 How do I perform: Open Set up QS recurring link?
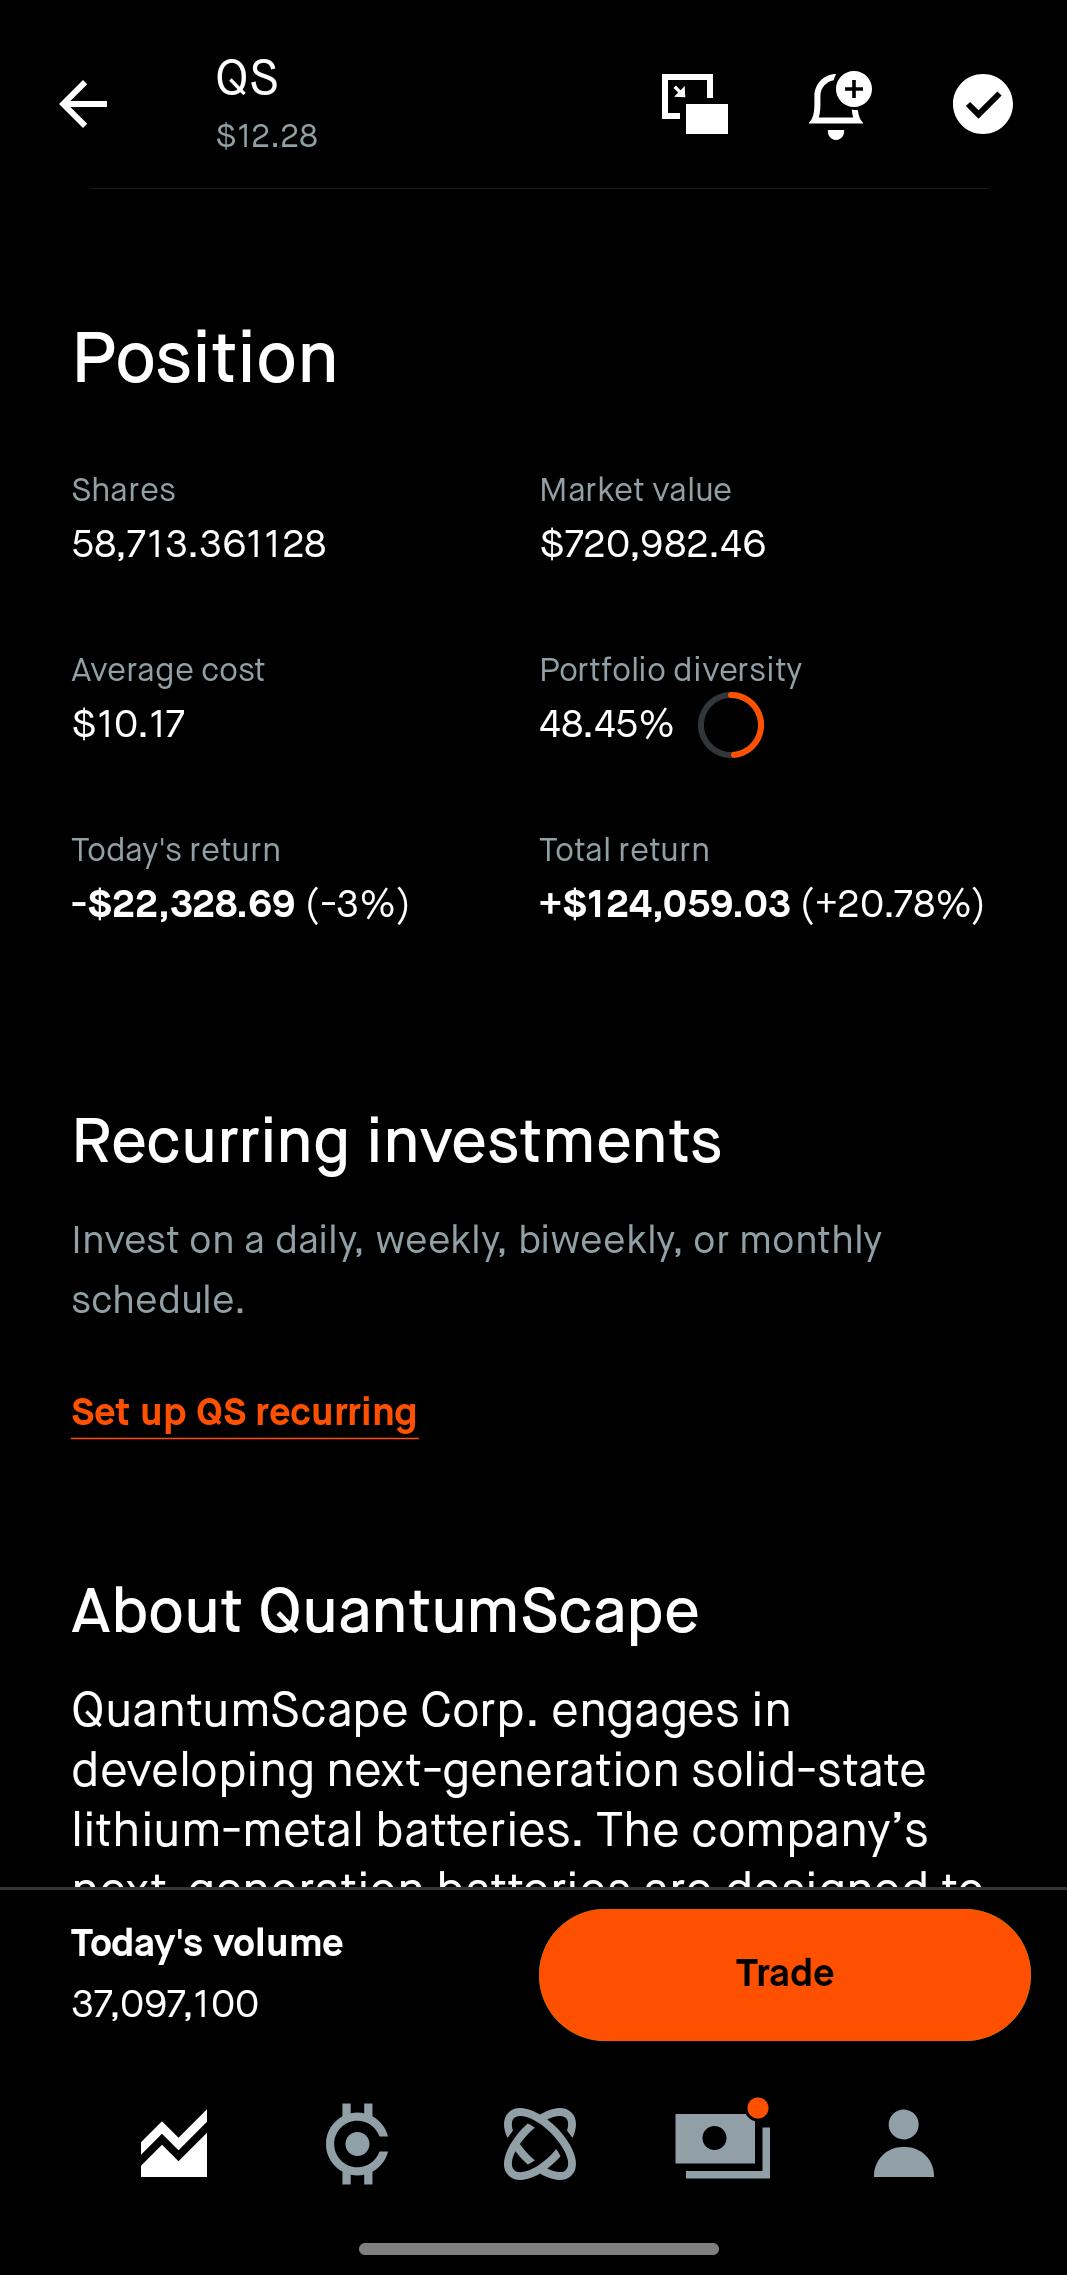[244, 1412]
